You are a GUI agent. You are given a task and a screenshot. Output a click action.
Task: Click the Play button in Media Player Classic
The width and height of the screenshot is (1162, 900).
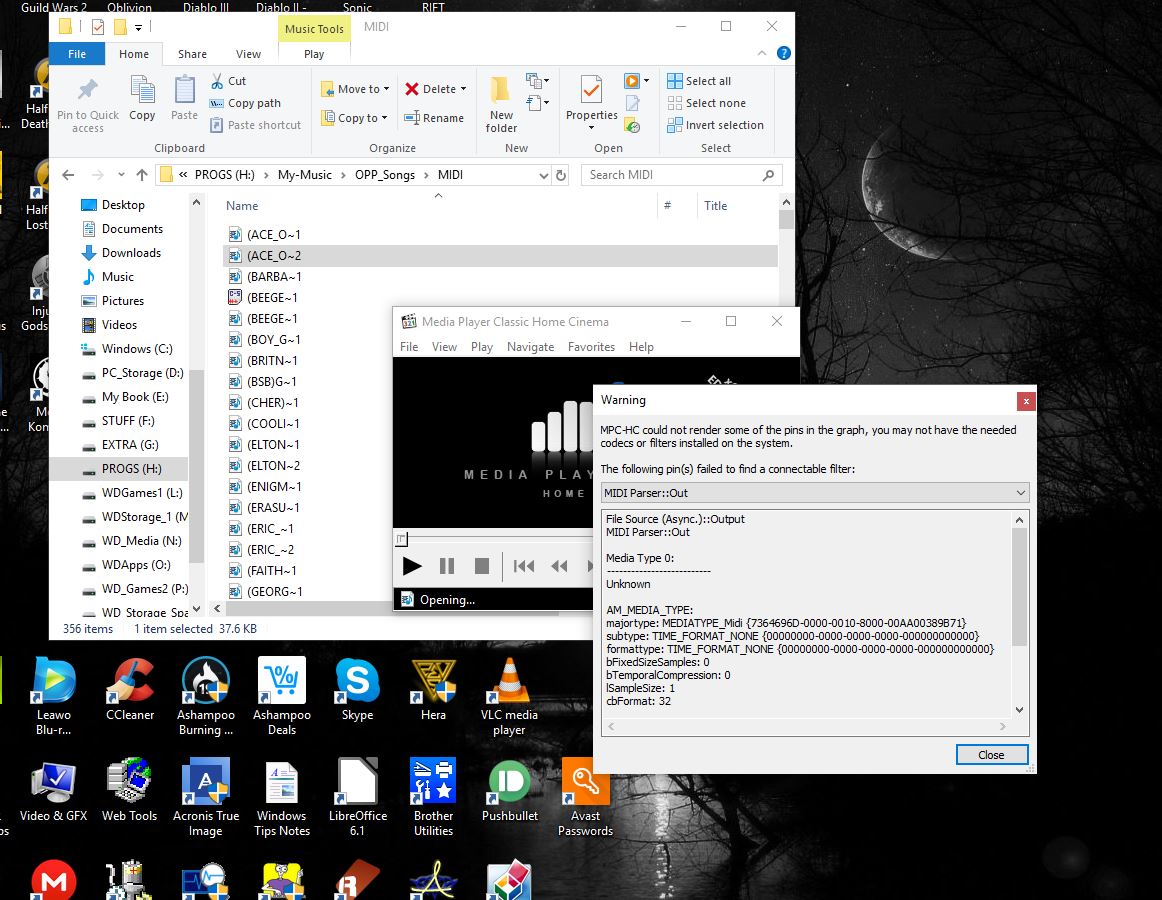(411, 566)
